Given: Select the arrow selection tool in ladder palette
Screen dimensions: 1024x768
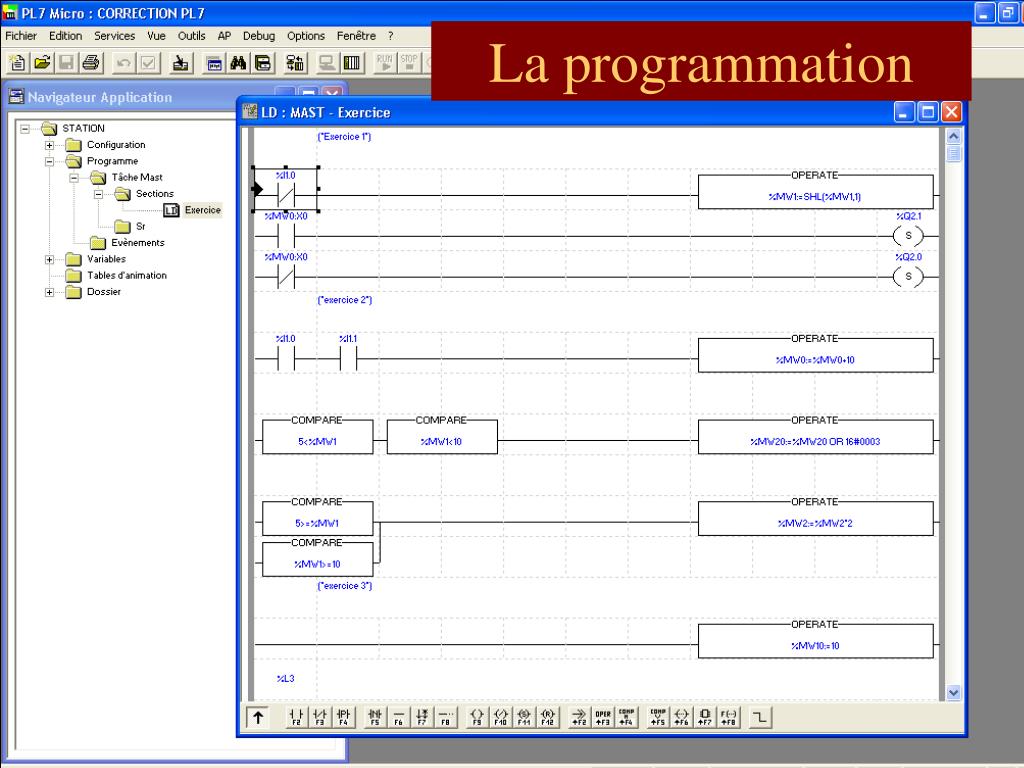Looking at the screenshot, I should click(258, 718).
